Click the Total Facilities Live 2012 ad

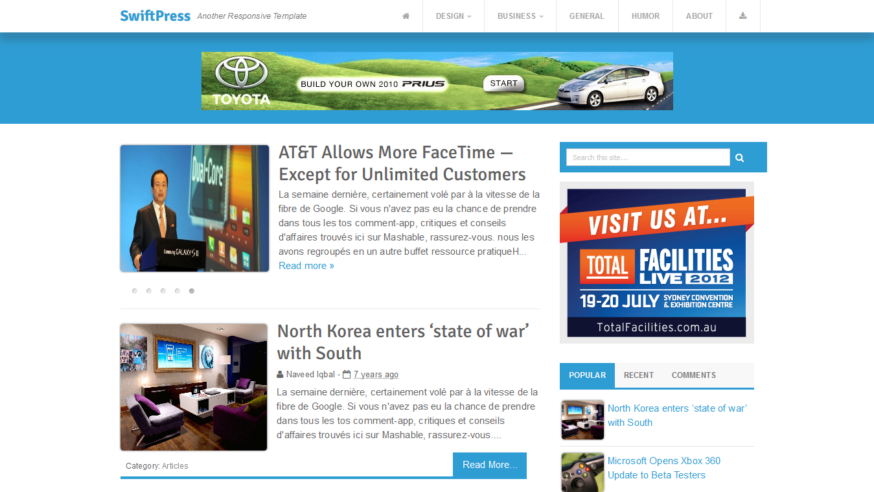[x=657, y=262]
